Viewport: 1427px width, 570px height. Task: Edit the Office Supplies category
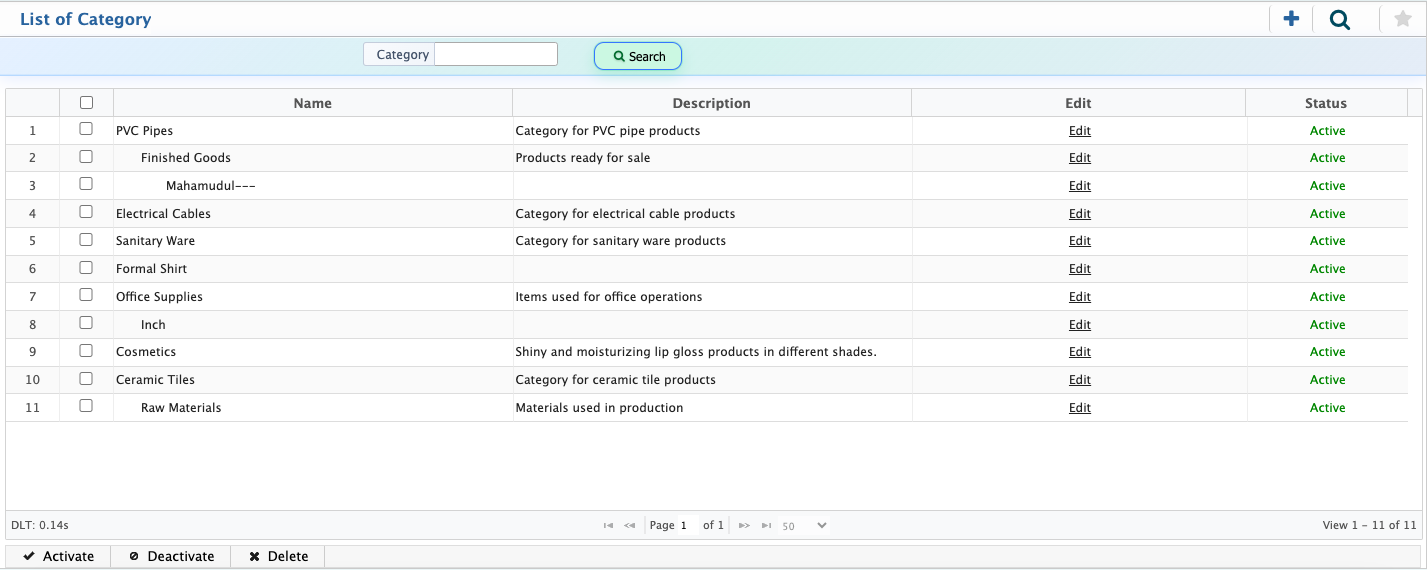point(1080,297)
